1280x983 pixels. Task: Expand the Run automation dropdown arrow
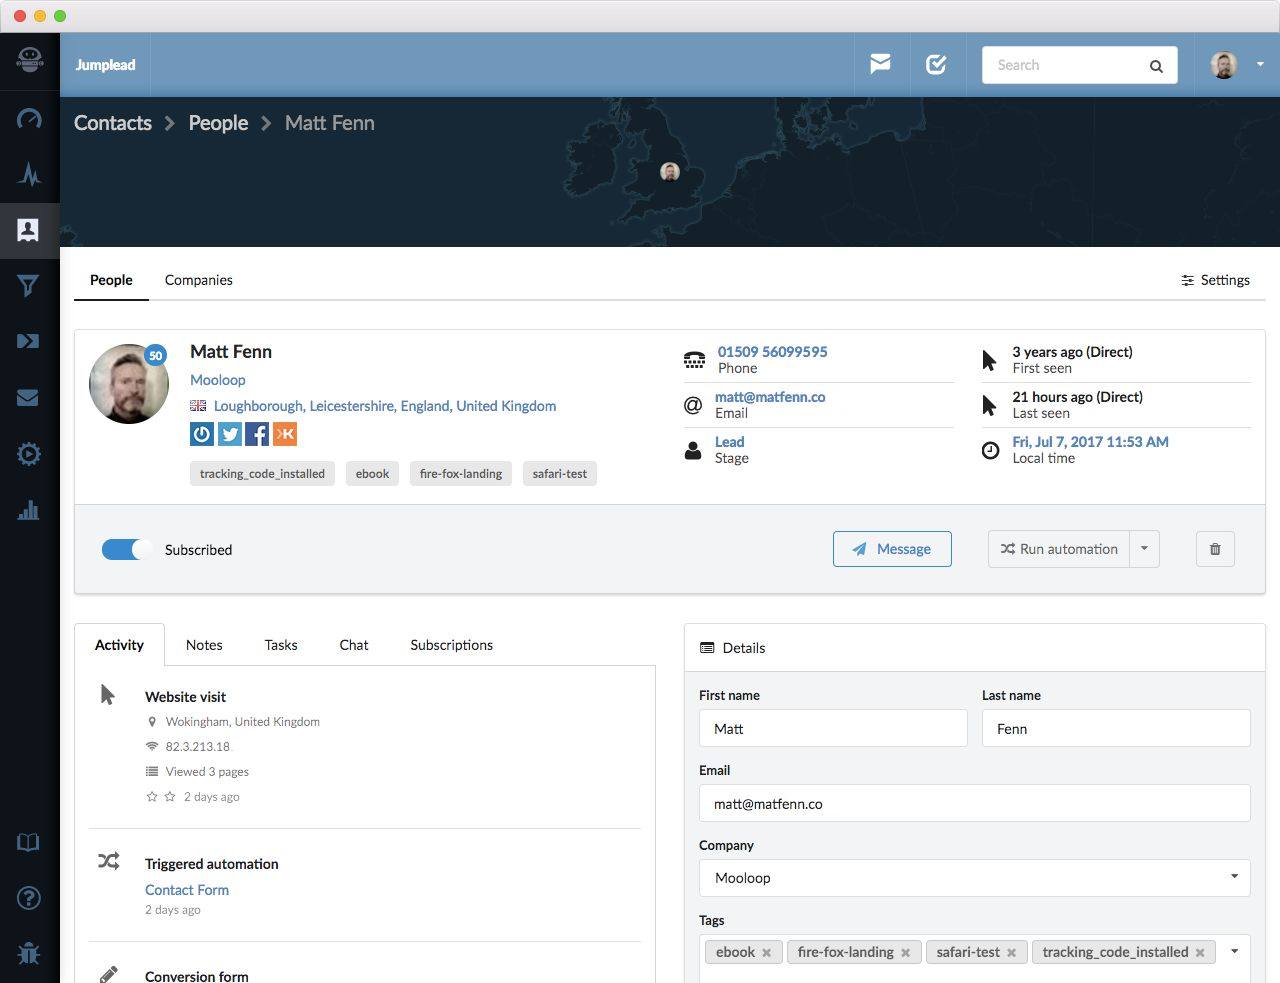click(1144, 549)
